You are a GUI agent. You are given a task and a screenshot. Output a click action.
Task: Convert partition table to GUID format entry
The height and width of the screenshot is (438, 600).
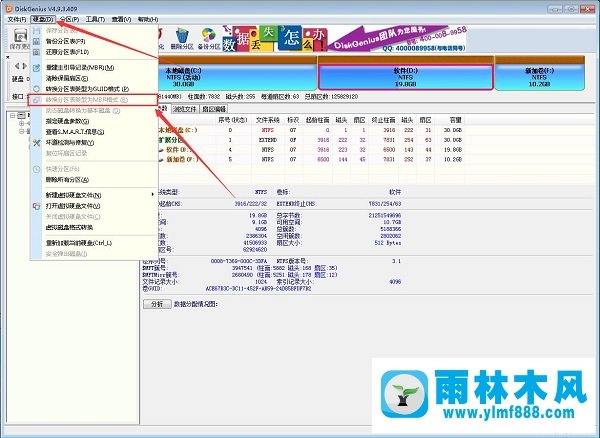point(94,89)
